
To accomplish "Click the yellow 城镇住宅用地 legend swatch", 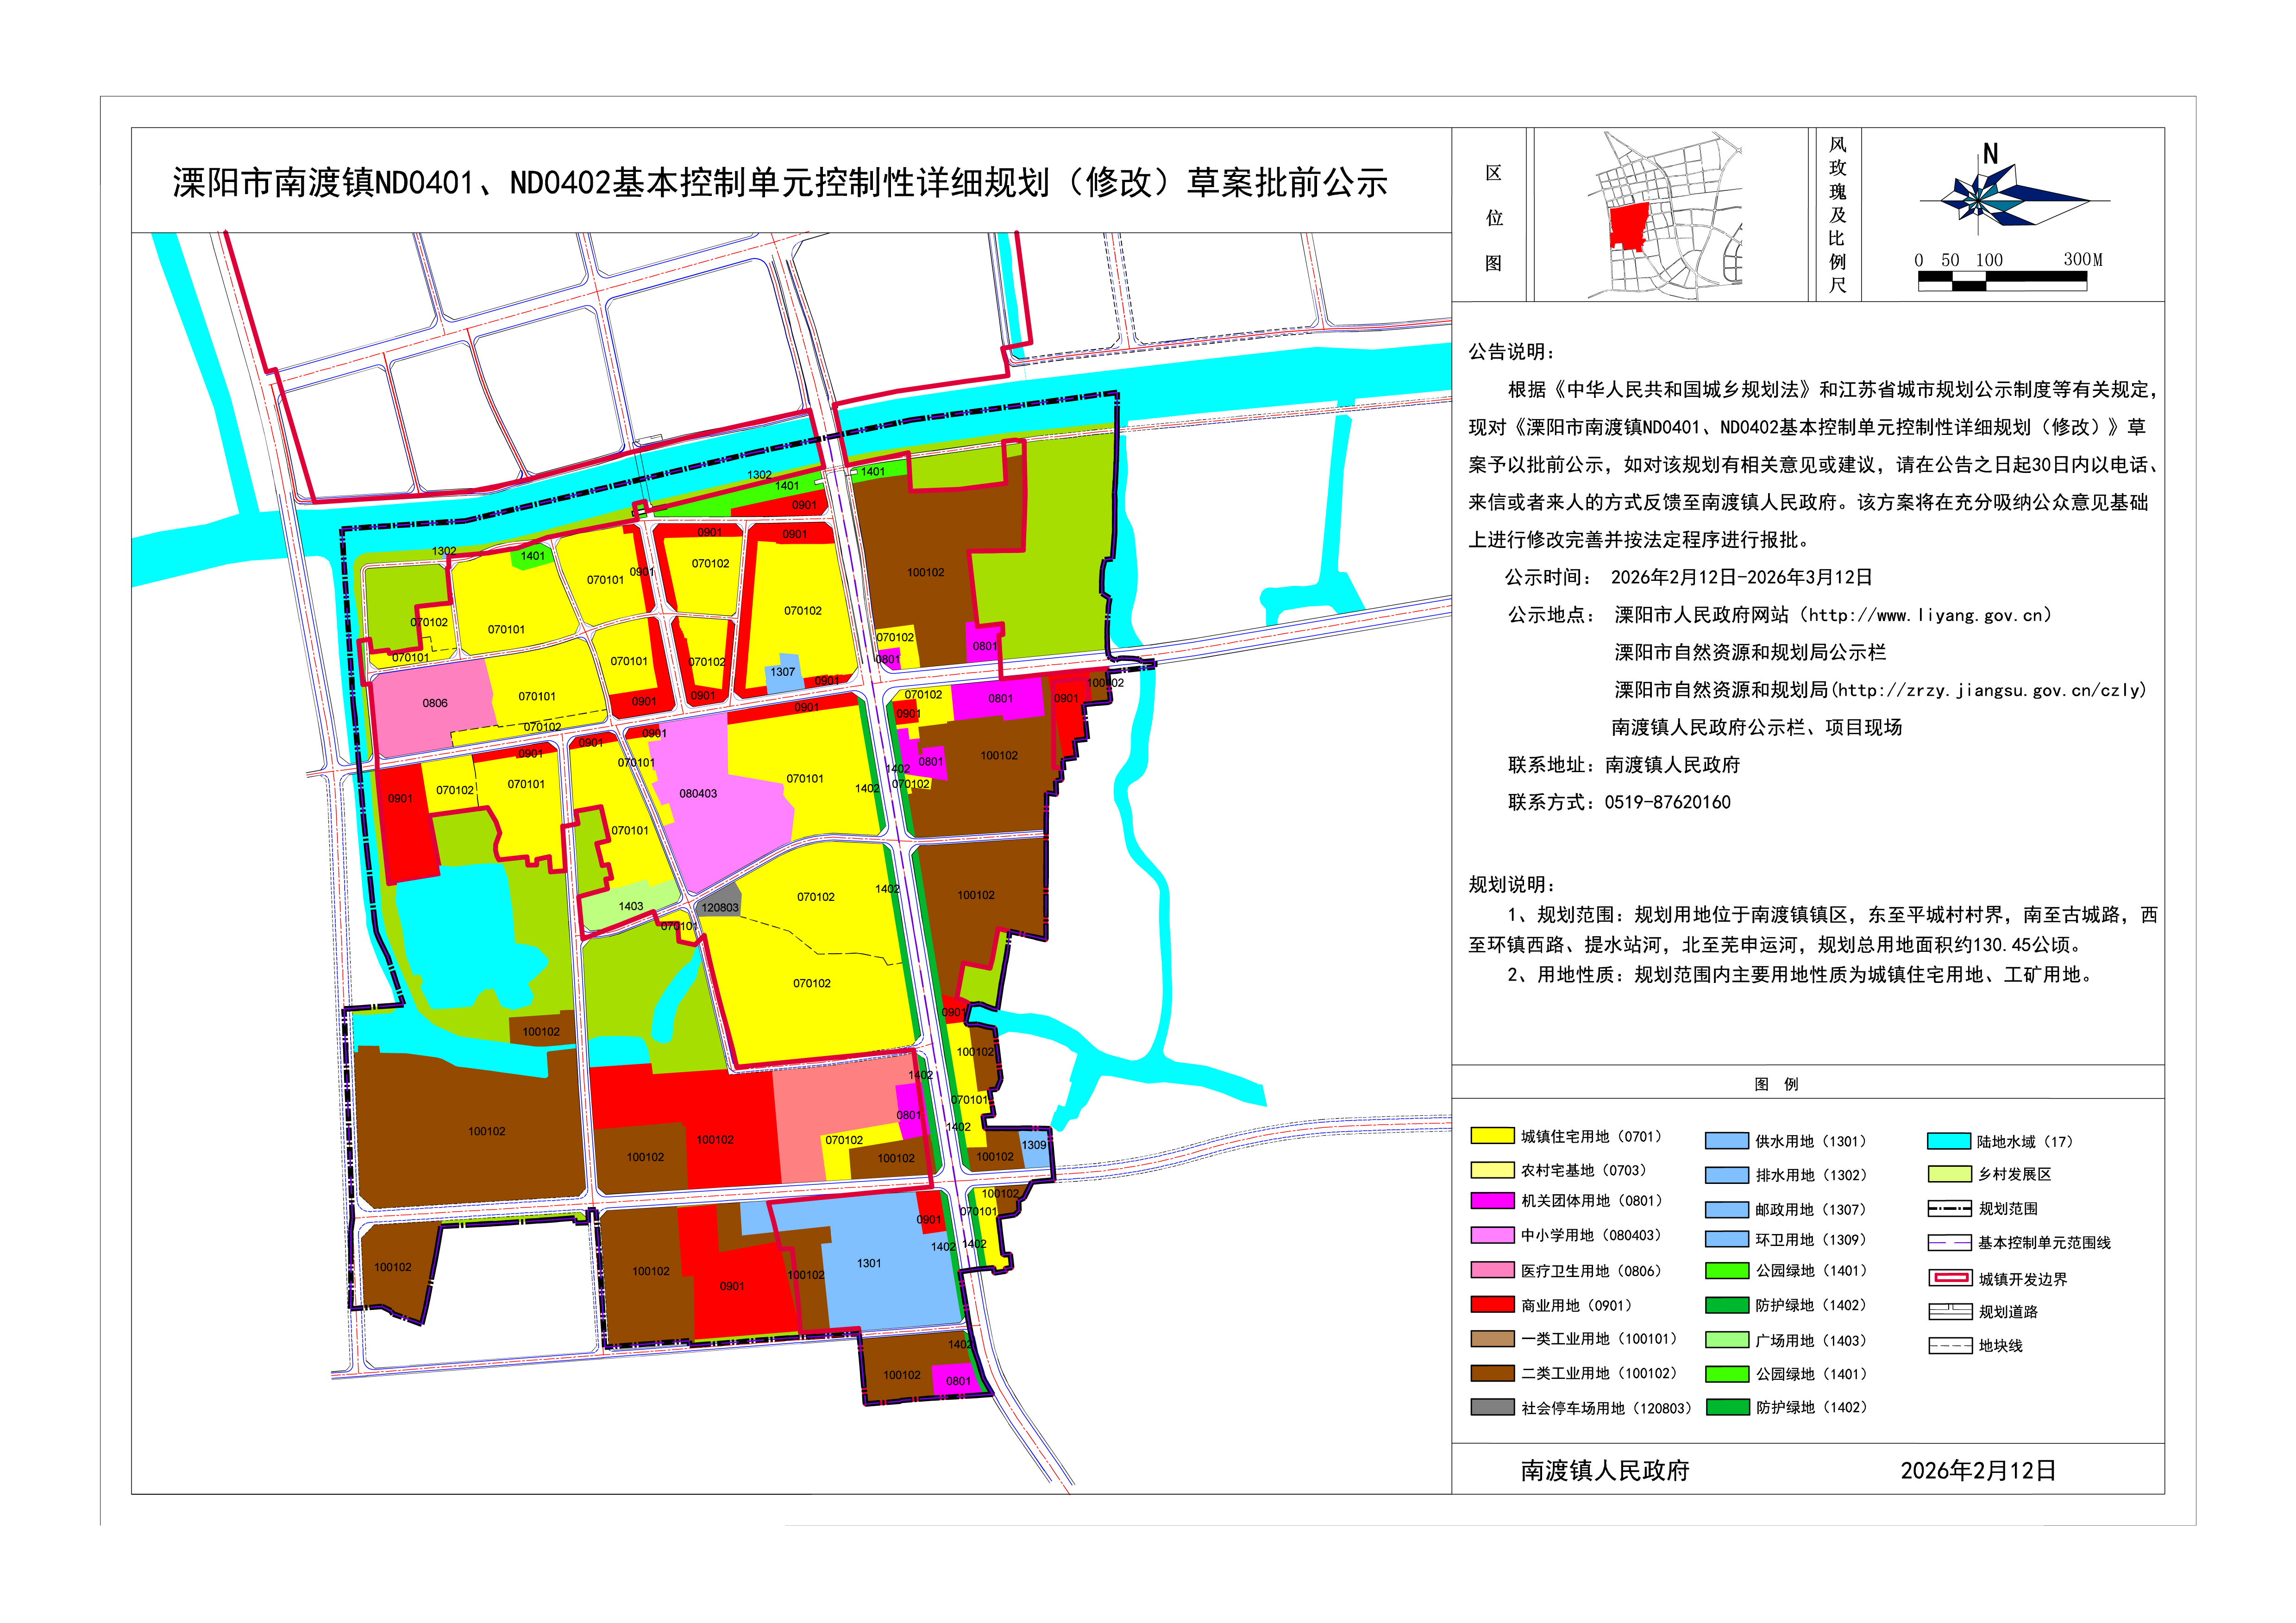I will pyautogui.click(x=1492, y=1135).
